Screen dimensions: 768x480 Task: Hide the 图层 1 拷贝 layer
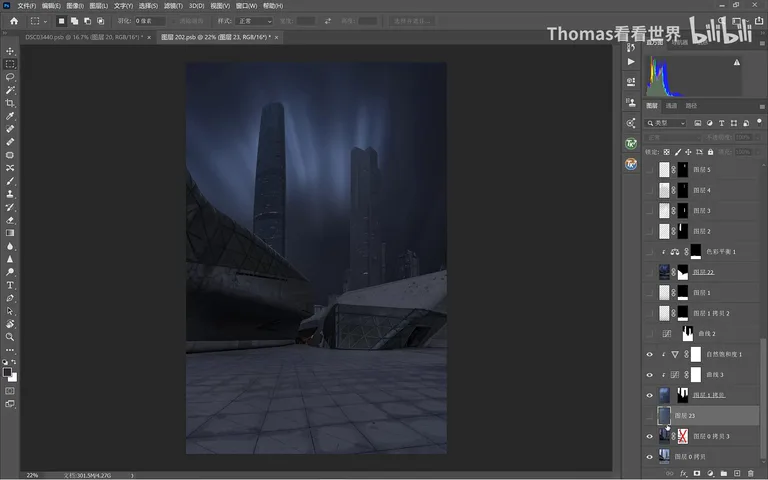(x=649, y=395)
